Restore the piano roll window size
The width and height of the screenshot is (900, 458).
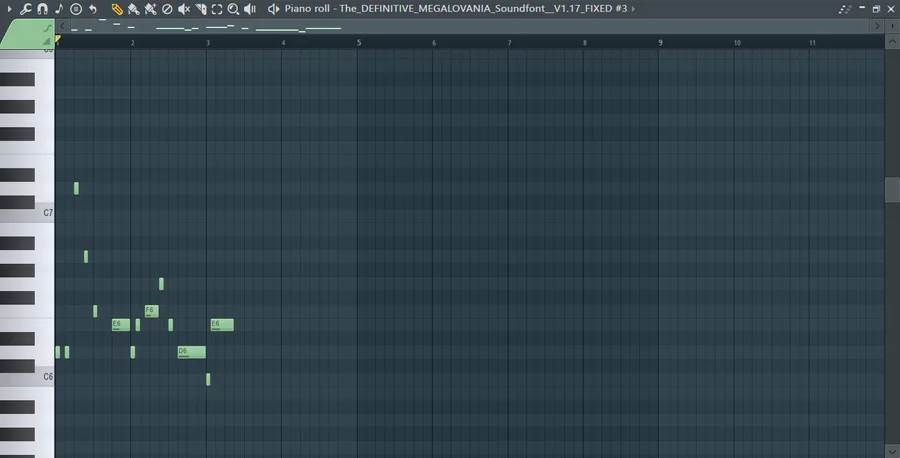click(876, 9)
